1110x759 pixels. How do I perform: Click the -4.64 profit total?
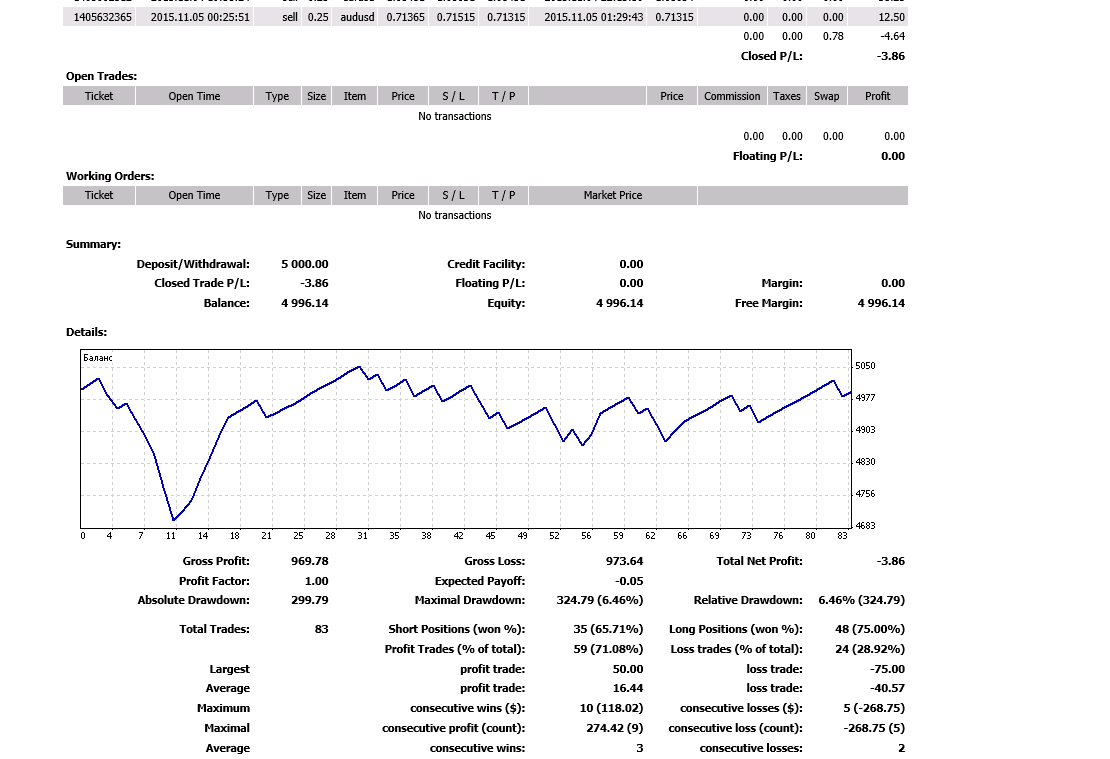tap(893, 36)
